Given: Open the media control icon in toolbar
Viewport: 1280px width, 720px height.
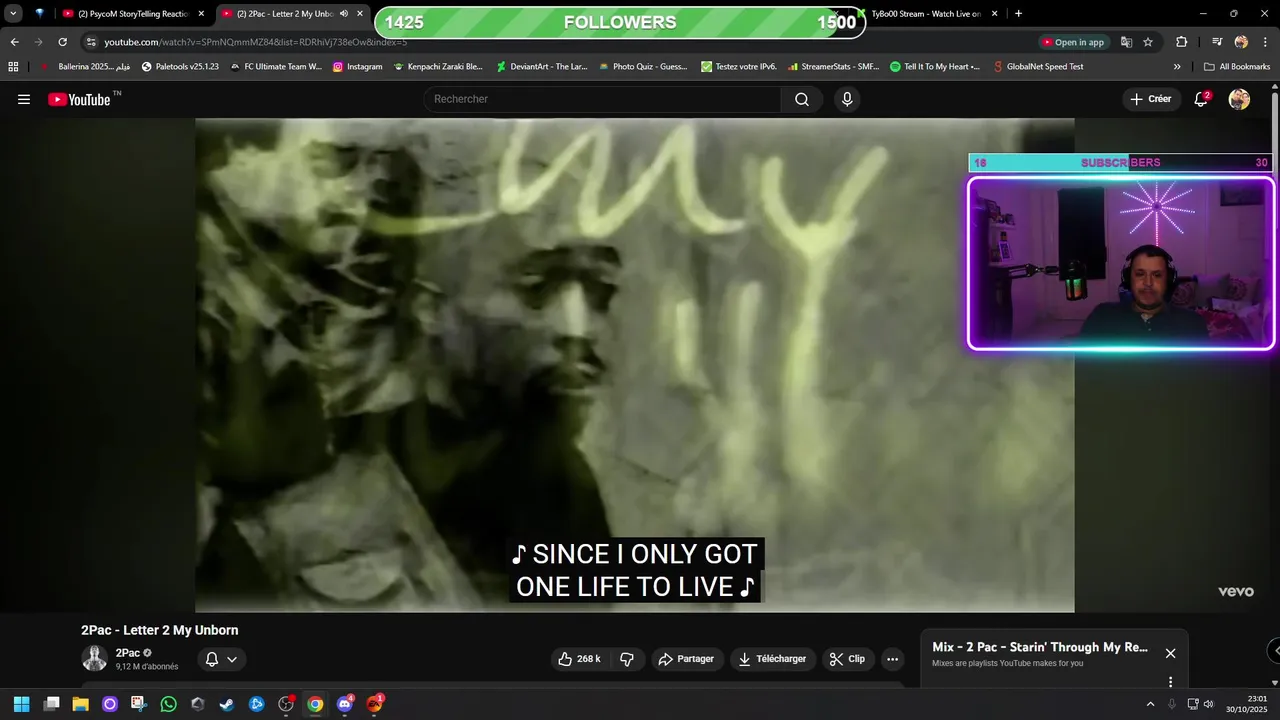Looking at the screenshot, I should pyautogui.click(x=1217, y=42).
